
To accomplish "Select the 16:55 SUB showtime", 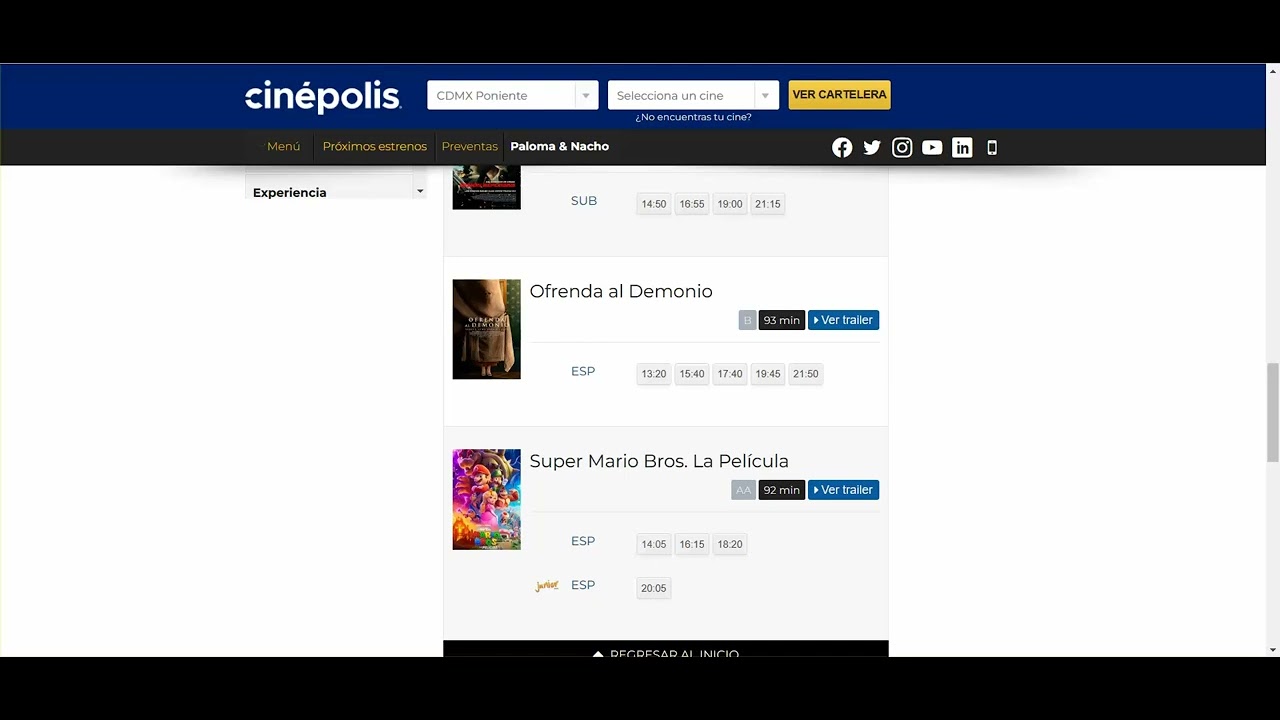I will click(x=692, y=204).
